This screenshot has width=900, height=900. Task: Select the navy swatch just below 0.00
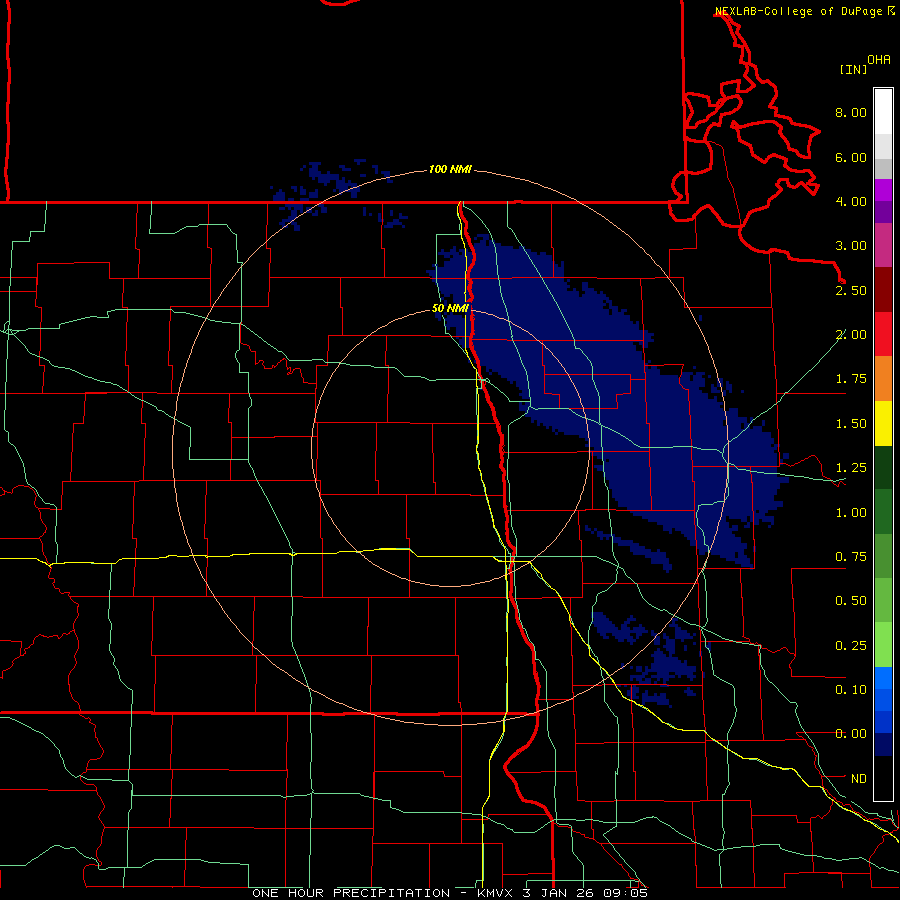click(883, 745)
